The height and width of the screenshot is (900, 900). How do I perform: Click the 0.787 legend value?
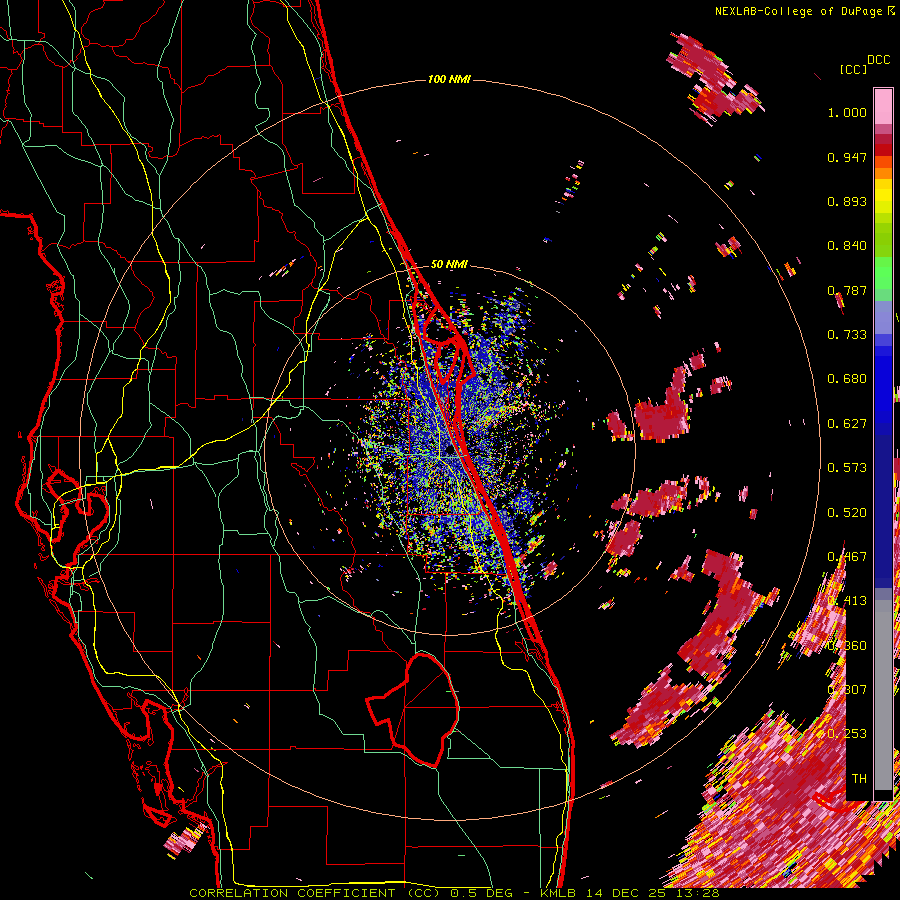[847, 290]
